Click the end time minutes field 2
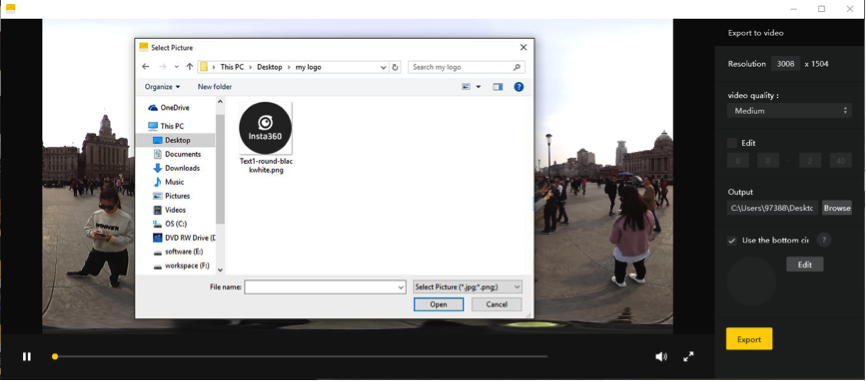 pos(810,161)
